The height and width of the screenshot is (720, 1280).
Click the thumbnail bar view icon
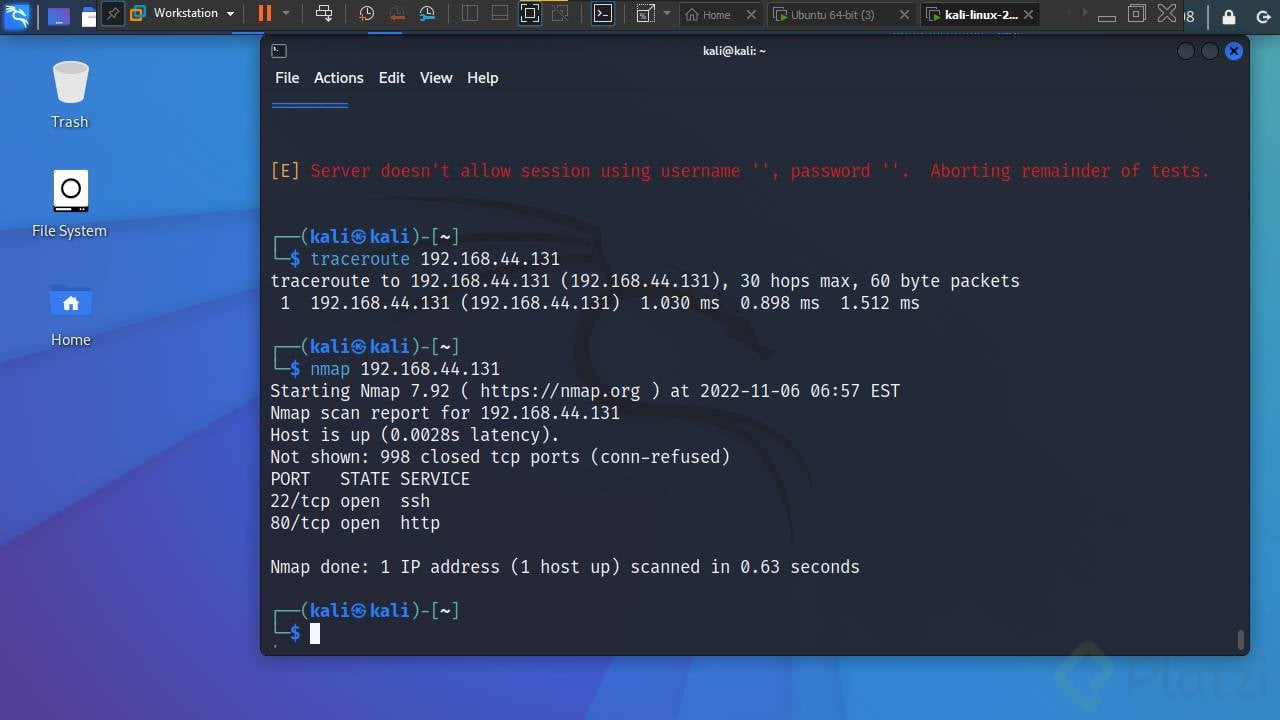(x=500, y=14)
